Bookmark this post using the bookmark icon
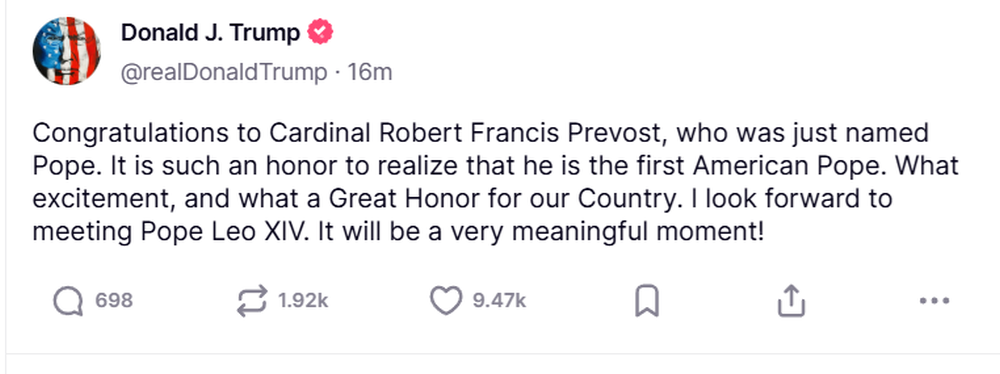This screenshot has width=1000, height=374. click(647, 301)
